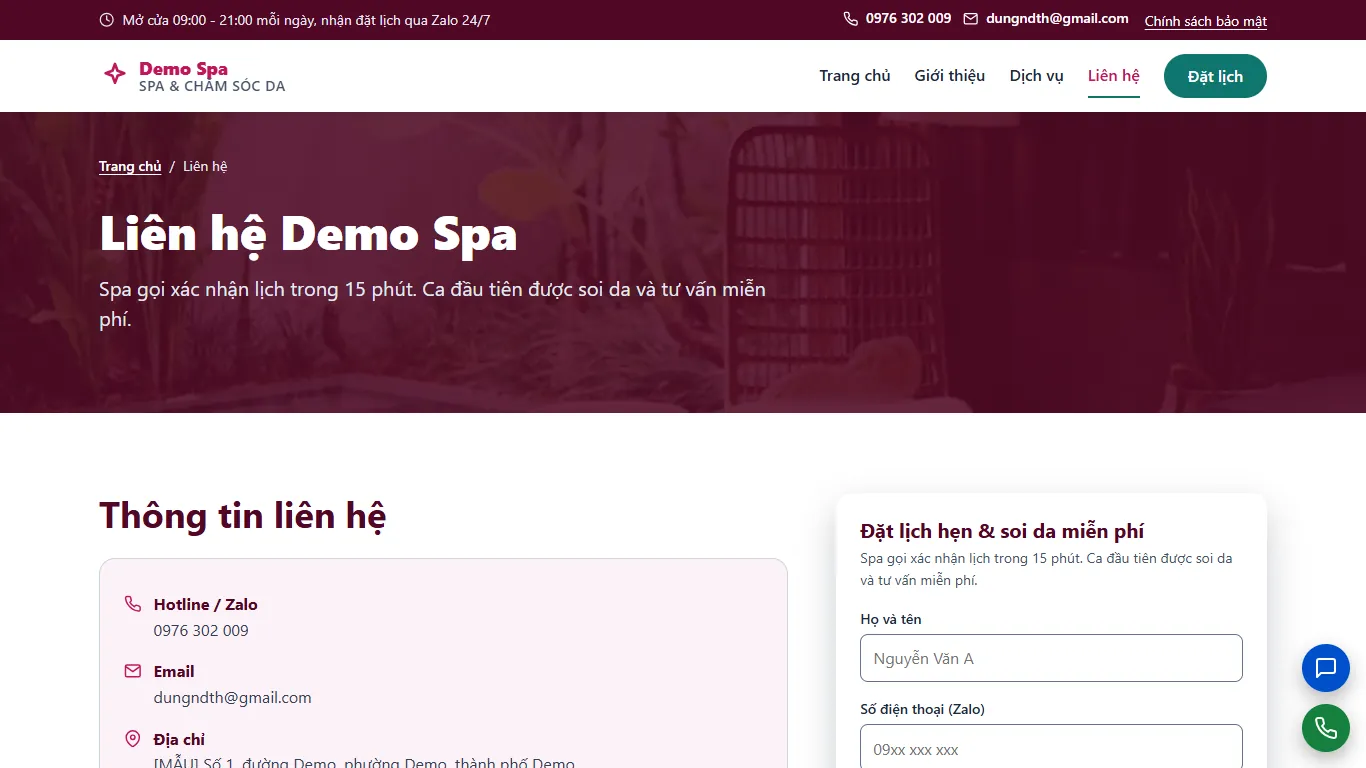Click the 0976 302 009 hotline number in contact card
Image resolution: width=1366 pixels, height=768 pixels.
(201, 631)
